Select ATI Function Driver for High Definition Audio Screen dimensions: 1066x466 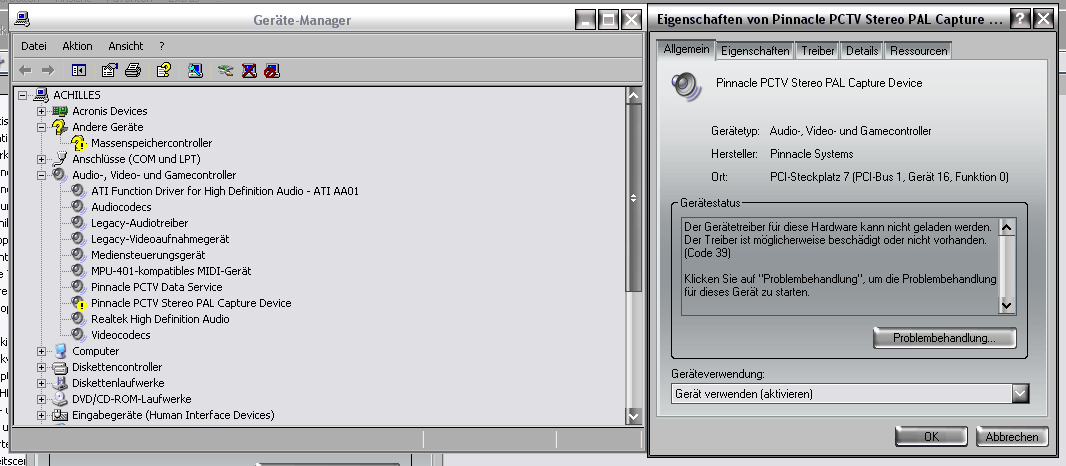pos(225,191)
